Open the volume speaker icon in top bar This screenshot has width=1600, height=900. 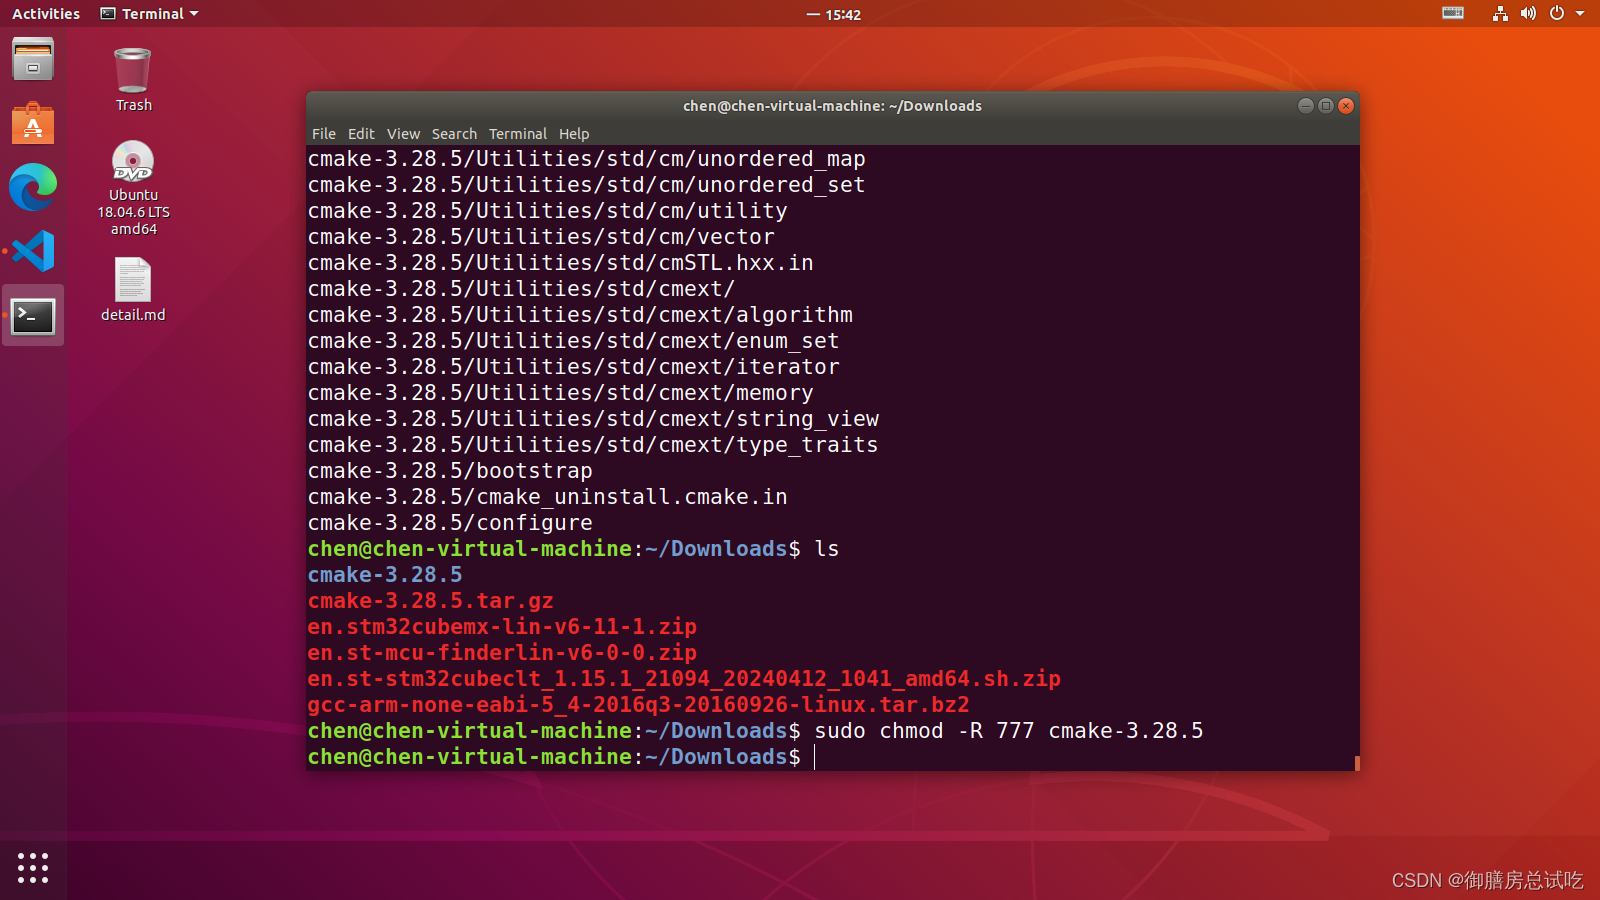pyautogui.click(x=1528, y=13)
